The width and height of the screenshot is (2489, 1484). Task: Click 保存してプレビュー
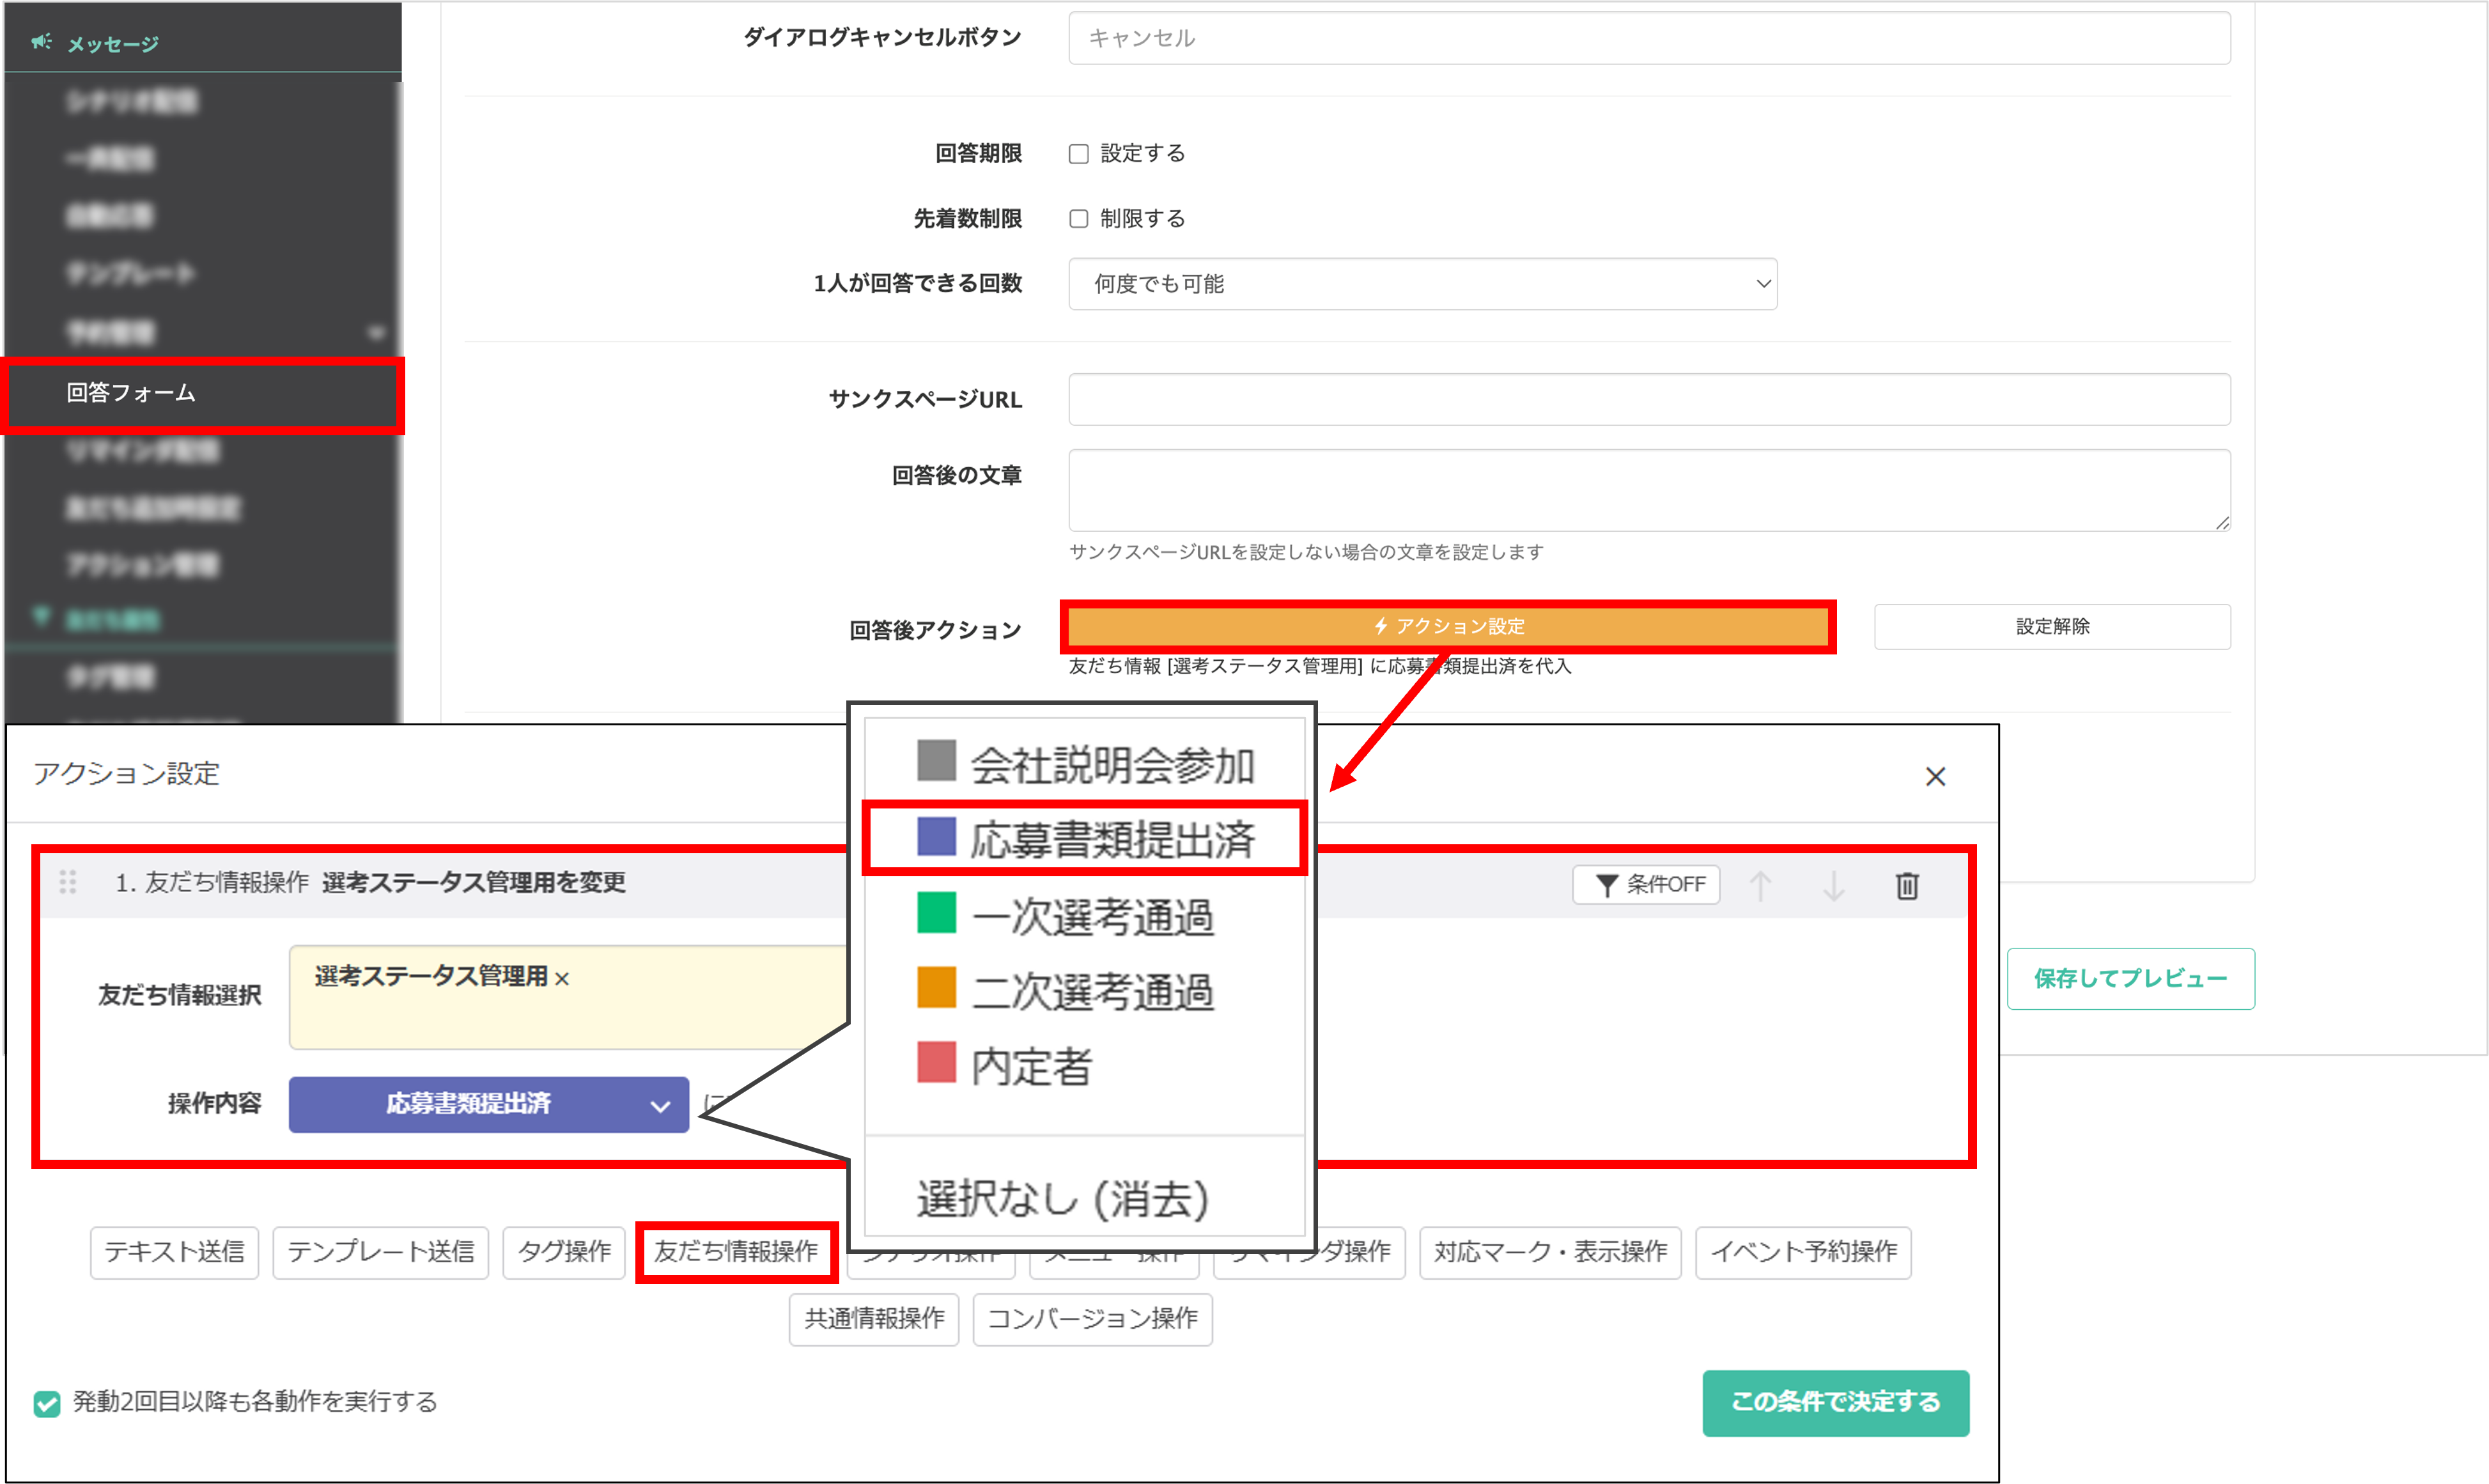[2130, 979]
